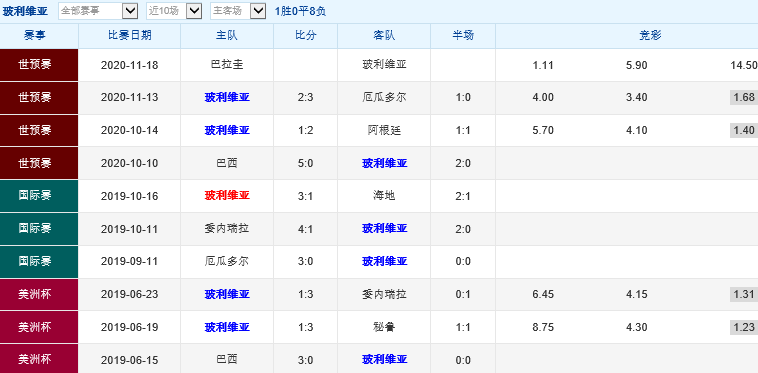Select the 比分 column header
Image resolution: width=758 pixels, height=373 pixels.
tap(306, 35)
